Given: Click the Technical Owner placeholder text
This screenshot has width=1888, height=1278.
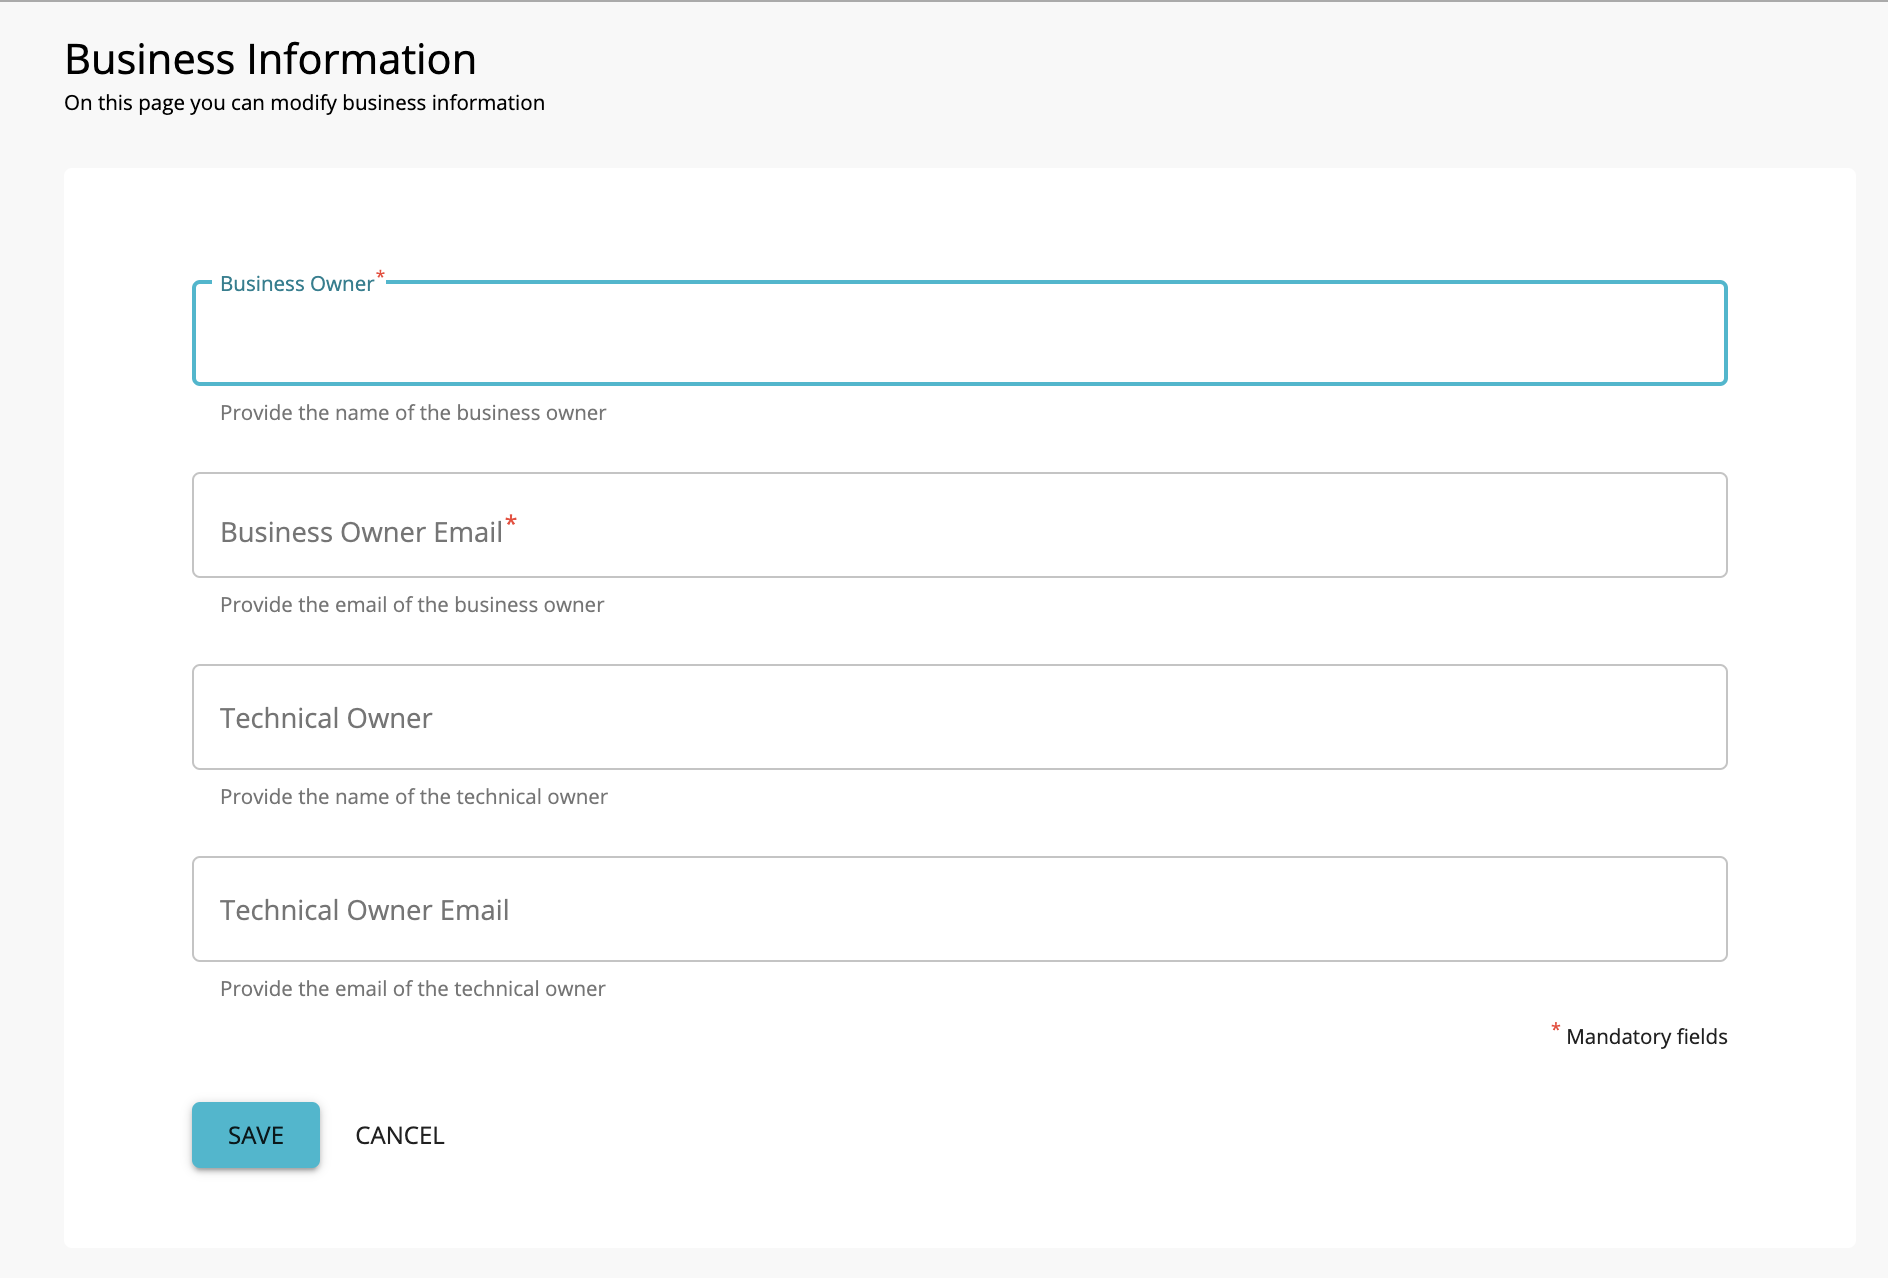Looking at the screenshot, I should [x=325, y=717].
